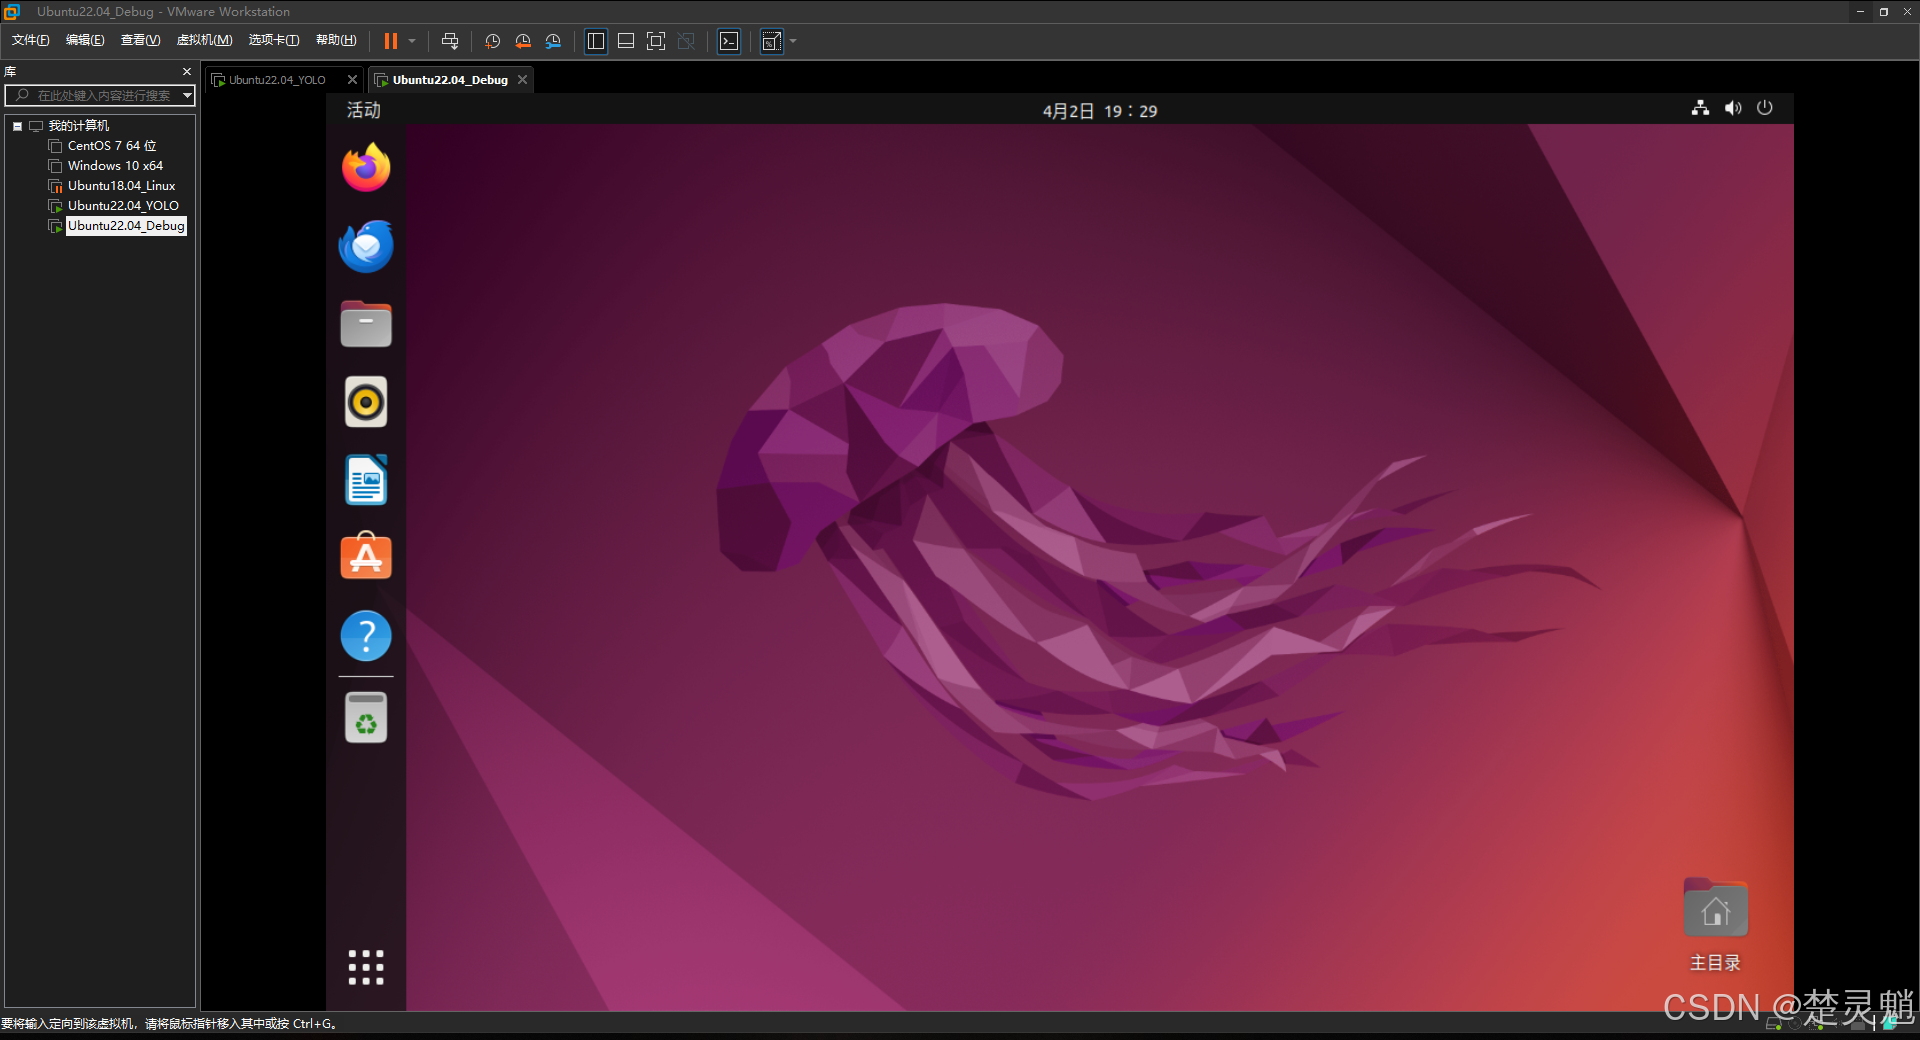Toggle the console view button
Image resolution: width=1920 pixels, height=1040 pixels.
click(x=729, y=41)
